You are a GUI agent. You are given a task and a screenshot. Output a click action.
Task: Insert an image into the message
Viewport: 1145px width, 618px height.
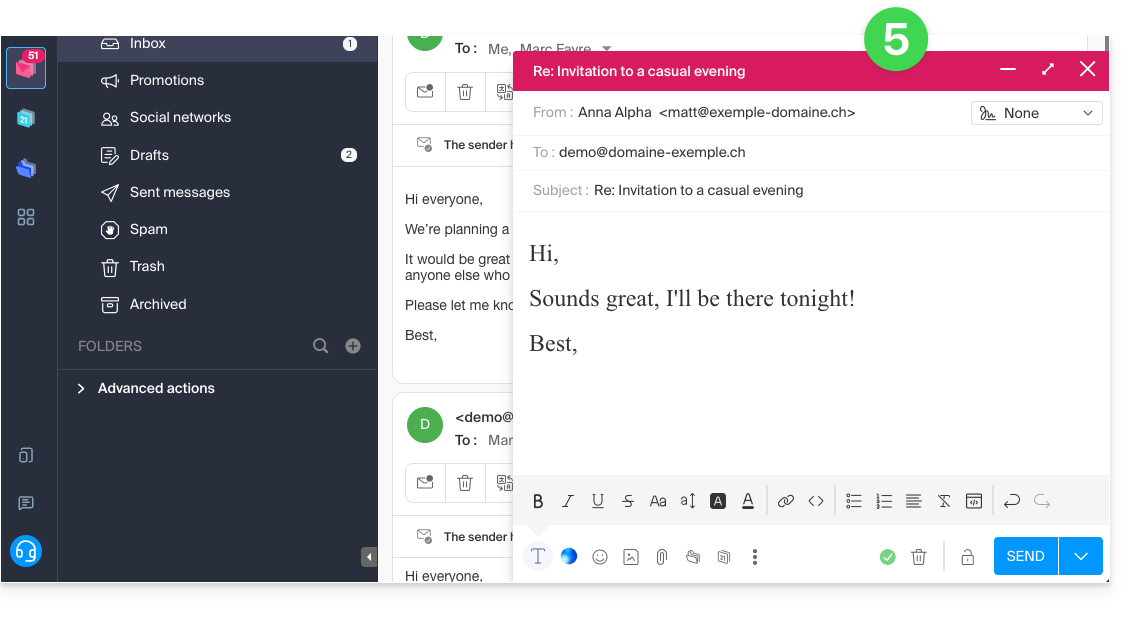pos(631,557)
